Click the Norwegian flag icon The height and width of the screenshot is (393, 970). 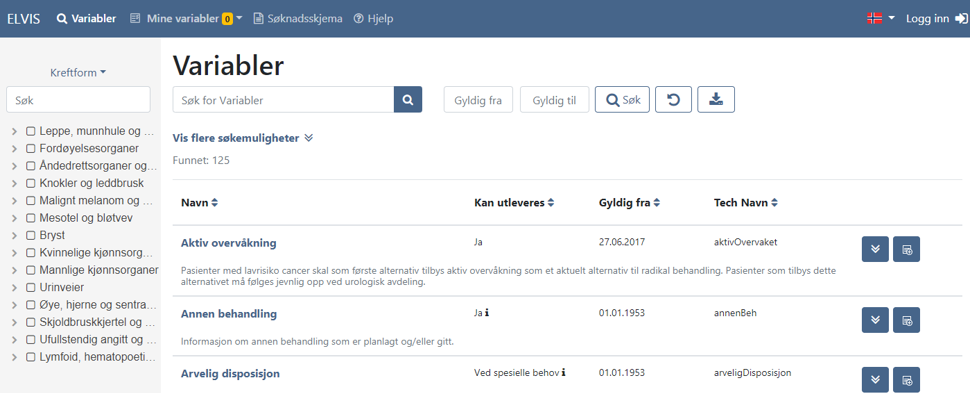click(x=875, y=19)
